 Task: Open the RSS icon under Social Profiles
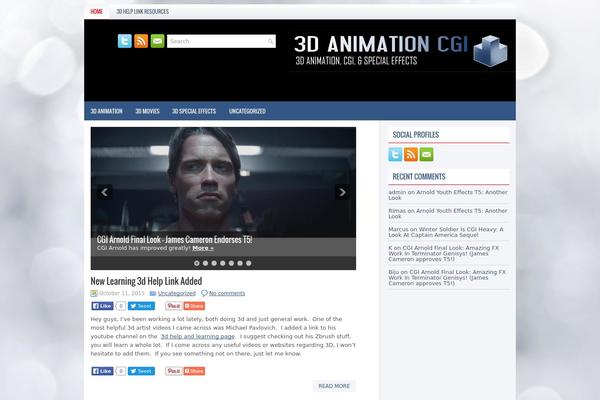411,155
